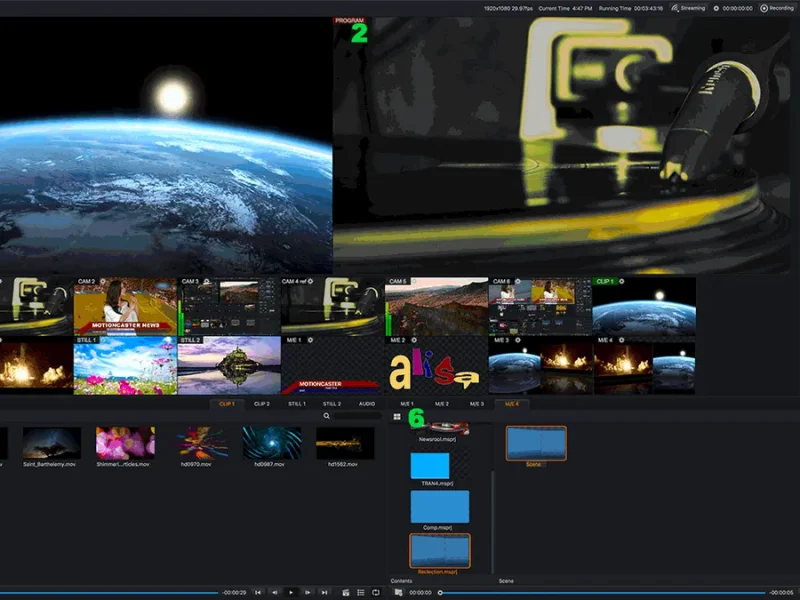Skip to next clip in playlist
800x600 pixels.
pos(324,592)
